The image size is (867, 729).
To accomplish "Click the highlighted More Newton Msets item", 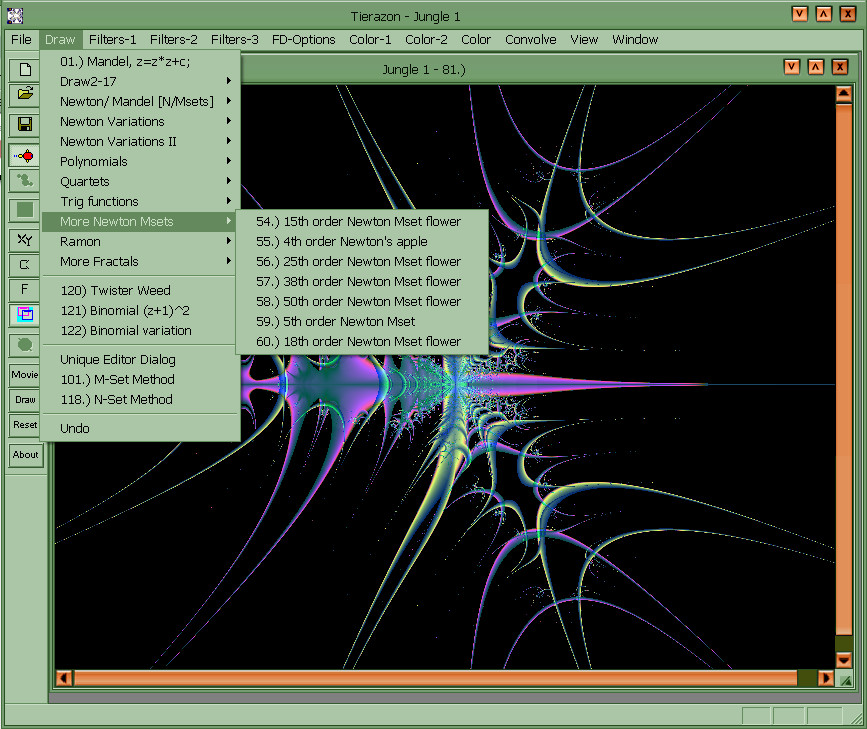I will pos(140,221).
